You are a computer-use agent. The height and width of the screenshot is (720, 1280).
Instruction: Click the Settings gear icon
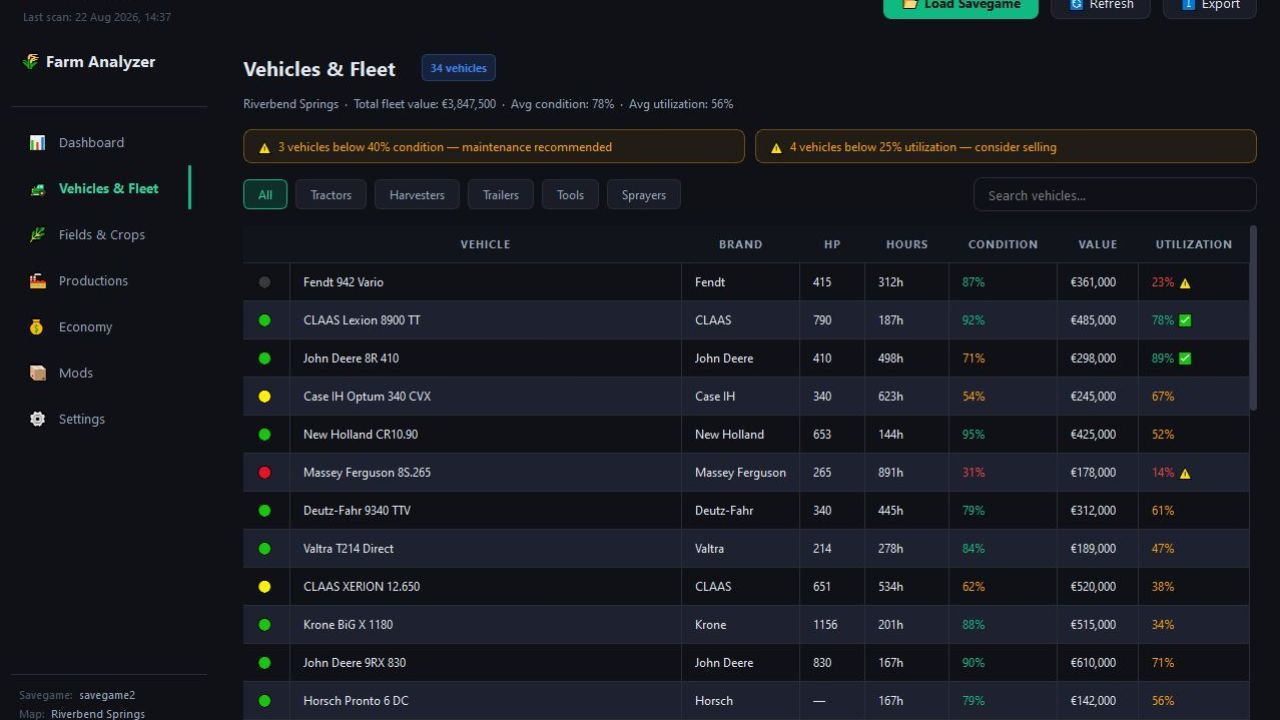[38, 419]
